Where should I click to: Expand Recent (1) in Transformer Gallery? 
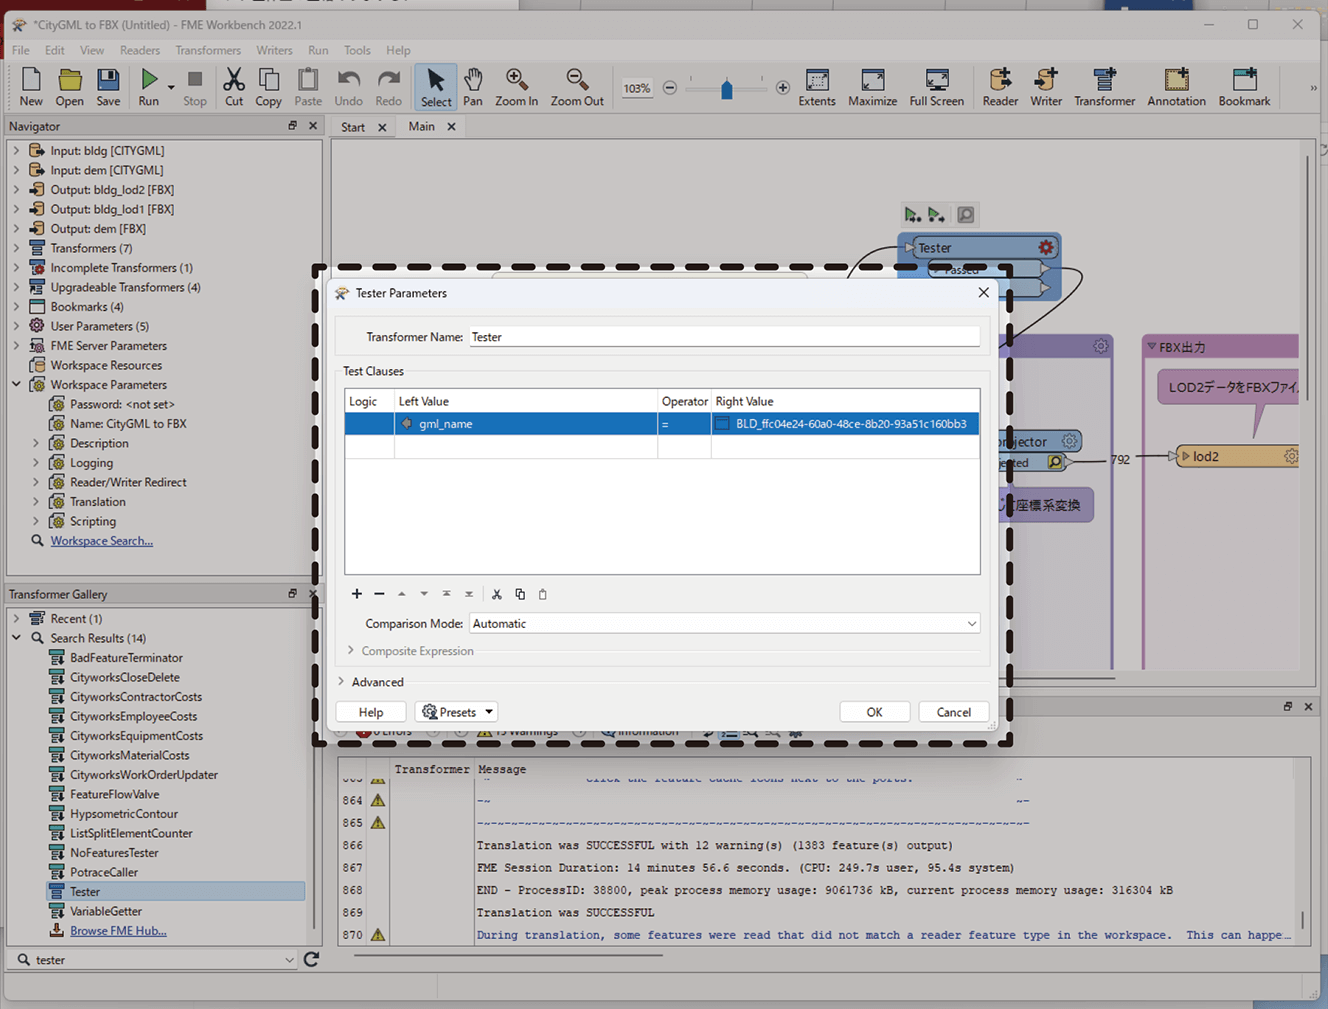16,619
